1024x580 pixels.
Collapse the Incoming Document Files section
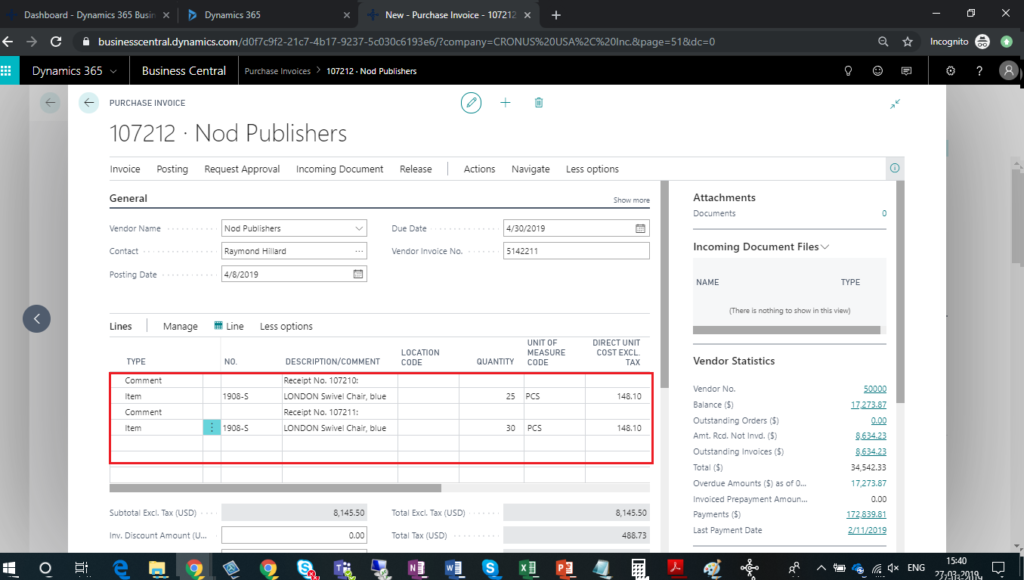[825, 247]
